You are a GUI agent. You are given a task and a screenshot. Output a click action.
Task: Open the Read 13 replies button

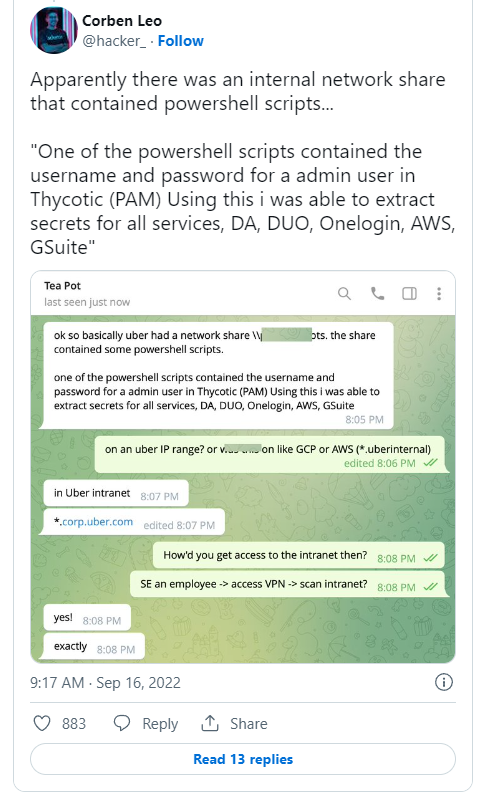(243, 759)
